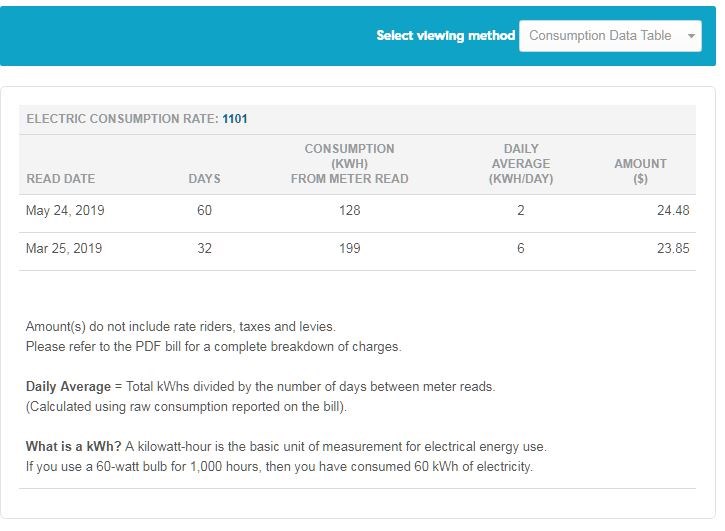Click the 'ELECTRIC CONSUMPTION RATE' label

tap(121, 119)
